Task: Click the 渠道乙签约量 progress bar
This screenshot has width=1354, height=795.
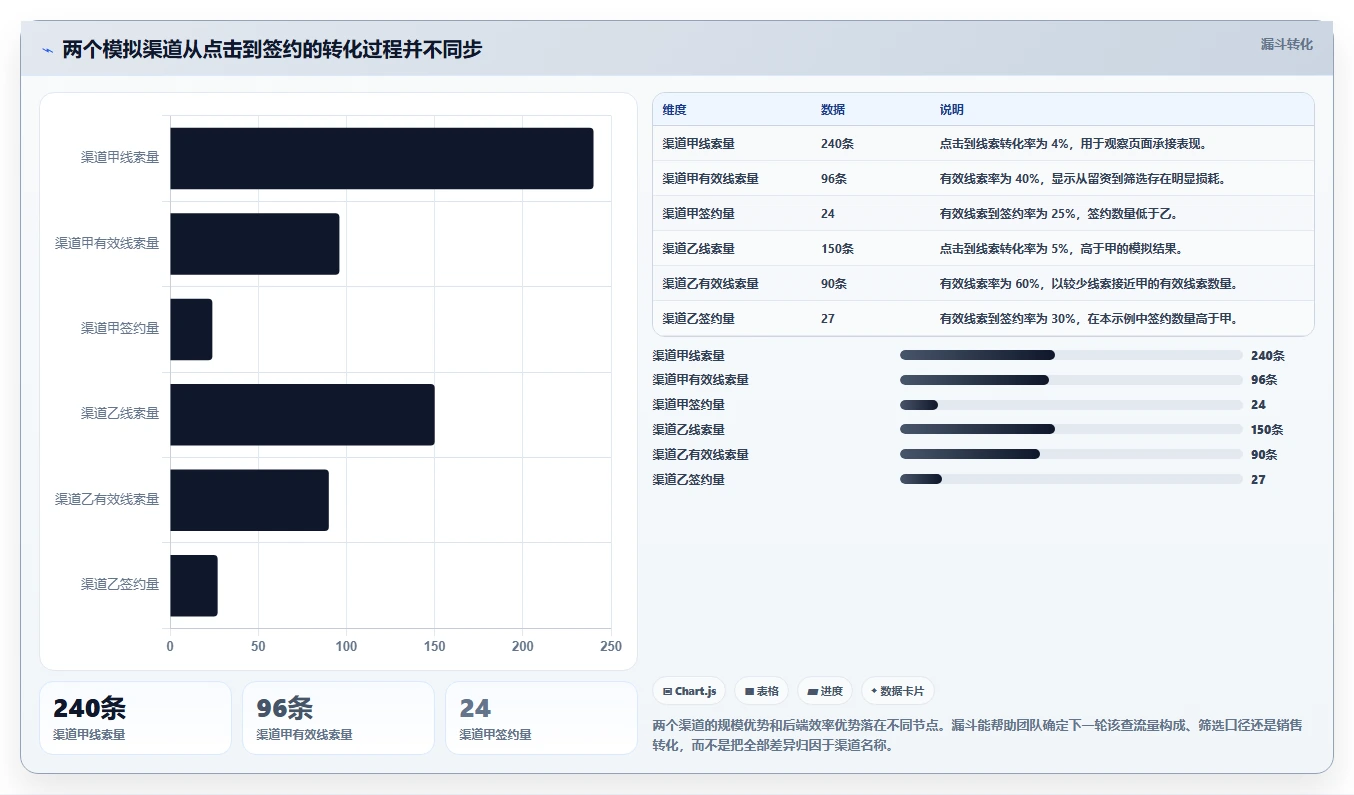Action: [1071, 480]
